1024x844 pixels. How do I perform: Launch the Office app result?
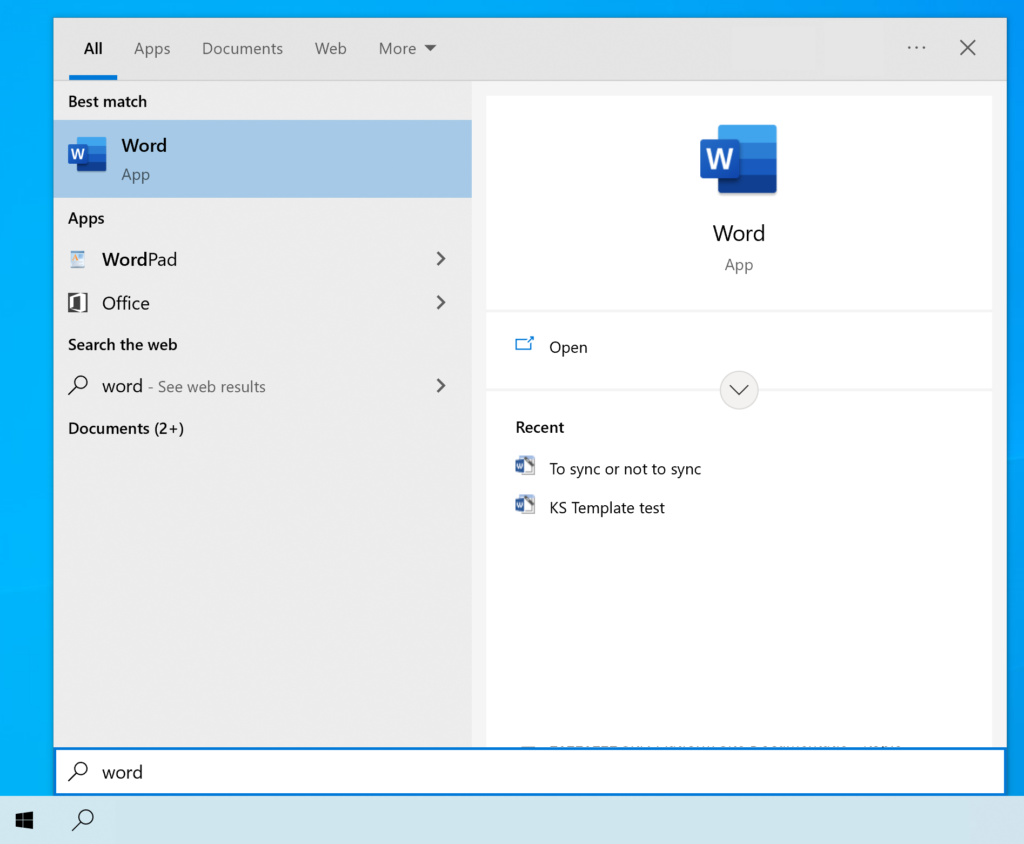125,303
